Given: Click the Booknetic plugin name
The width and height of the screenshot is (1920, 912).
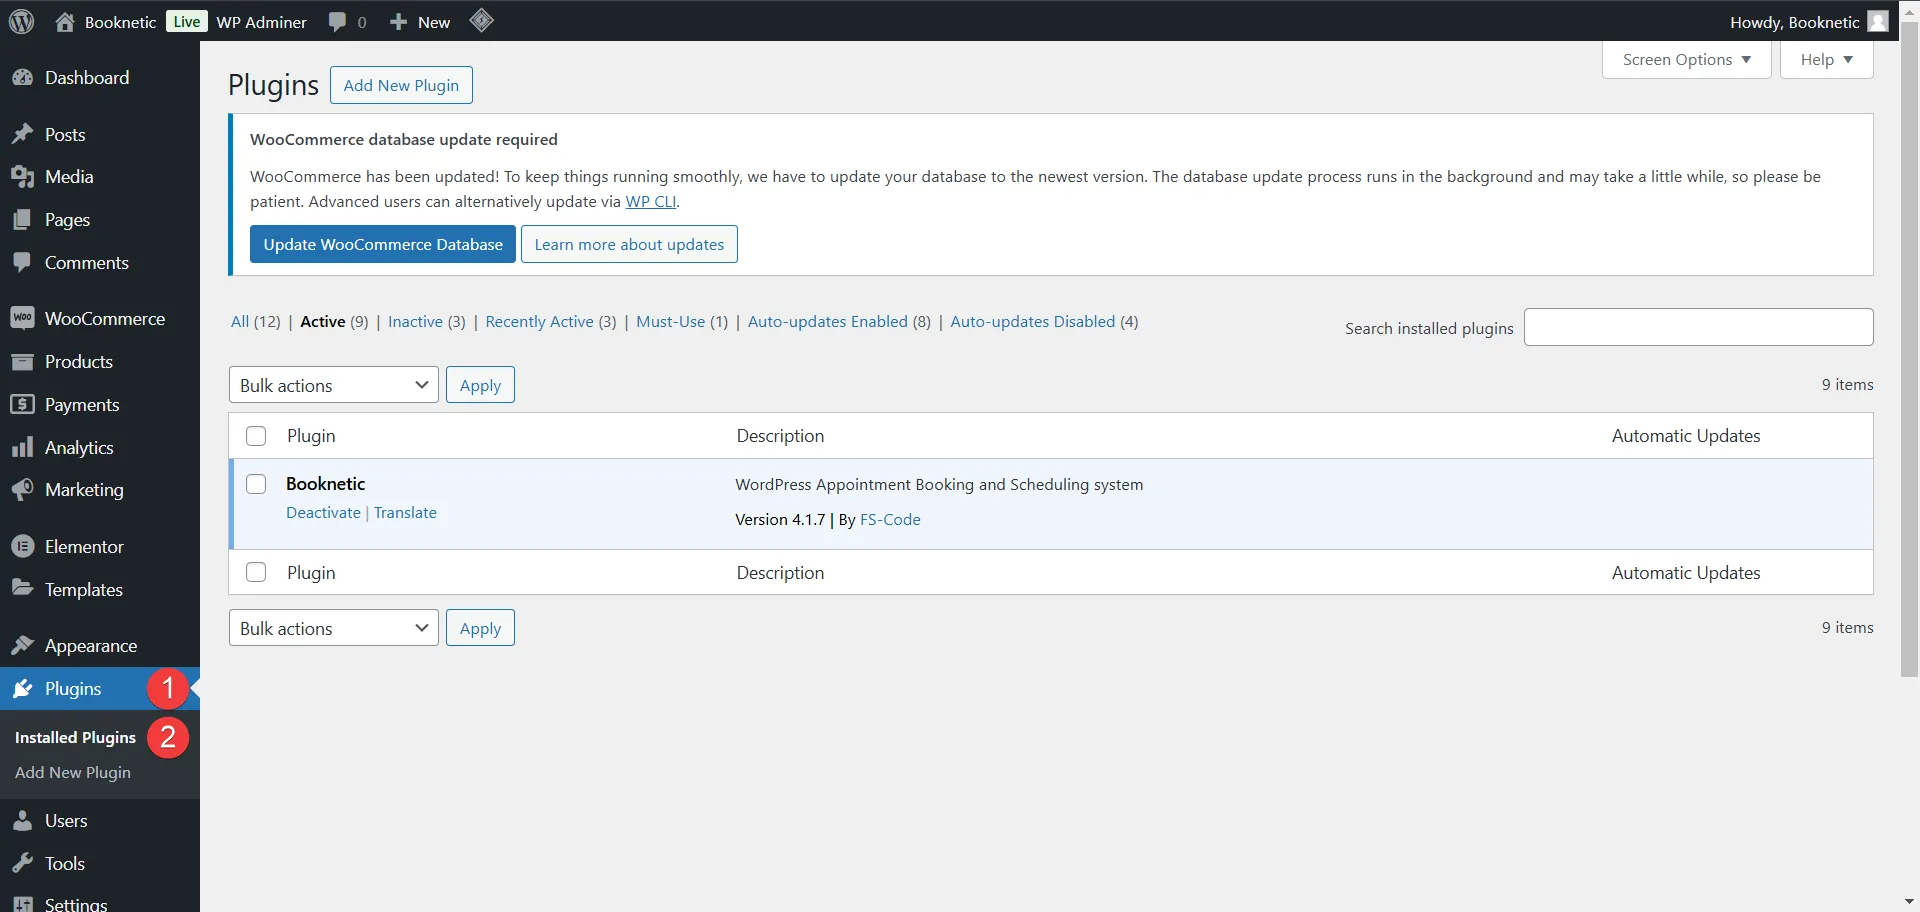Looking at the screenshot, I should click(326, 484).
